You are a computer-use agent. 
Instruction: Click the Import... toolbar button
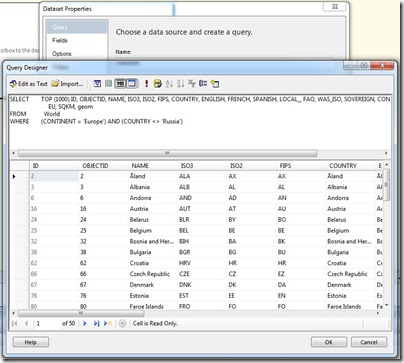(x=67, y=84)
